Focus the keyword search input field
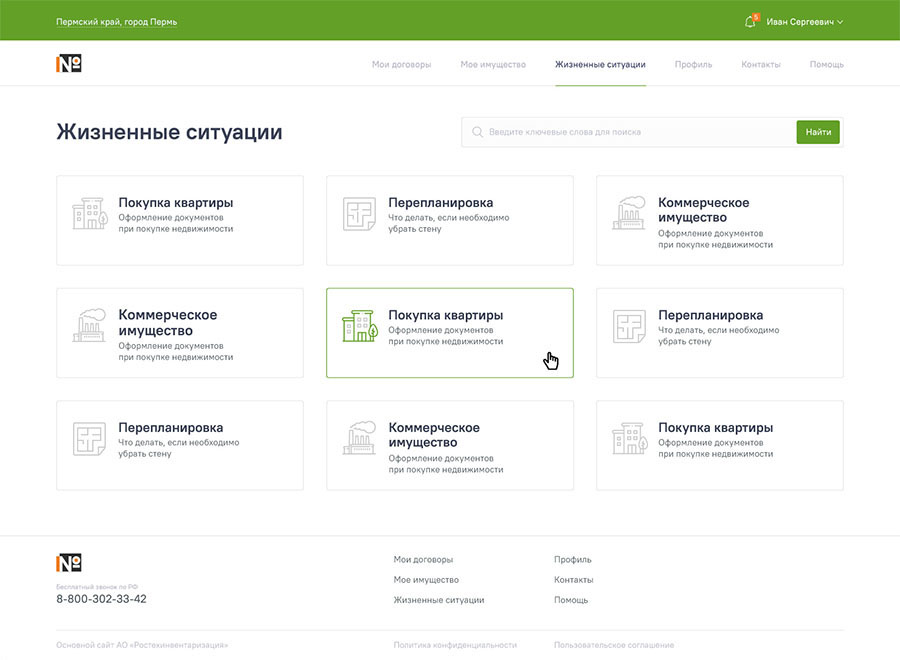Viewport: 900px width, 660px height. 635,132
